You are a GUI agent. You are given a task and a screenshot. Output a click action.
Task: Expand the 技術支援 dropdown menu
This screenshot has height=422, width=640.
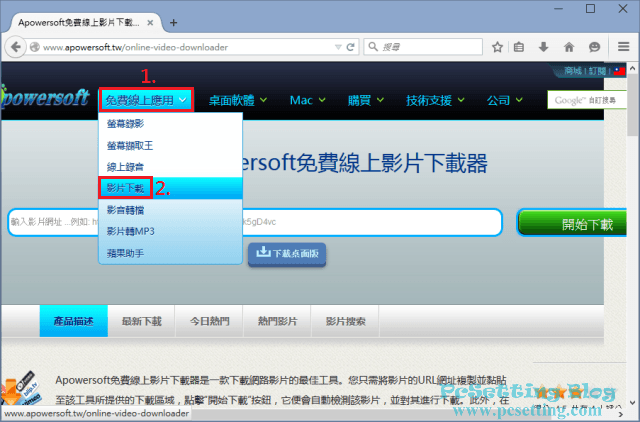[x=435, y=100]
